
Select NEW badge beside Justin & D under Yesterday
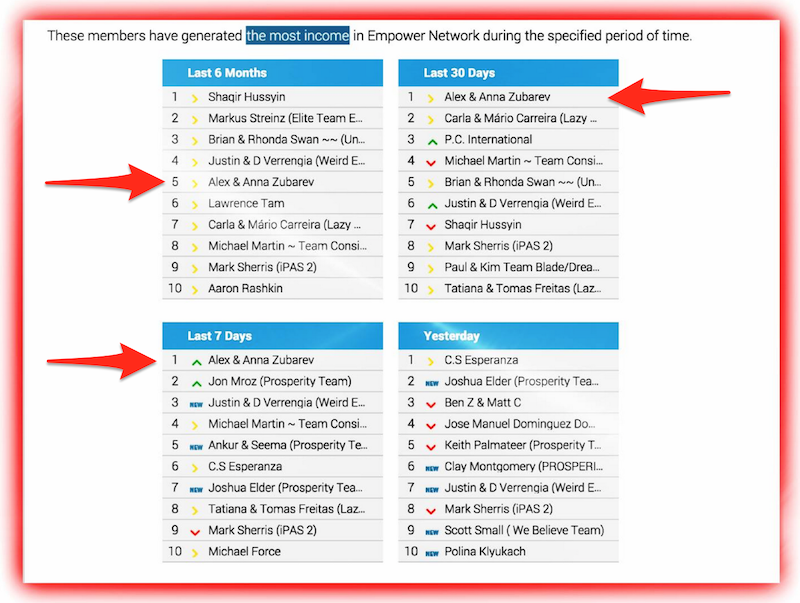click(x=432, y=490)
